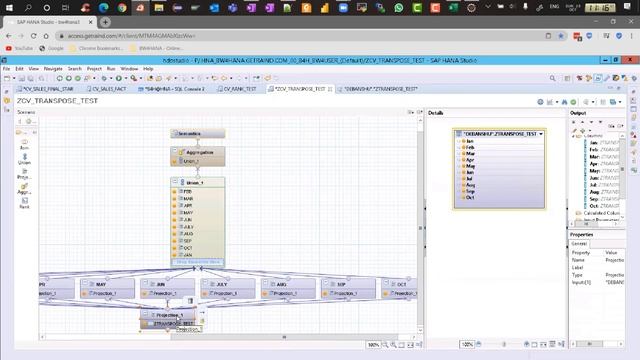Click the Save toolbar icon

(x=22, y=78)
